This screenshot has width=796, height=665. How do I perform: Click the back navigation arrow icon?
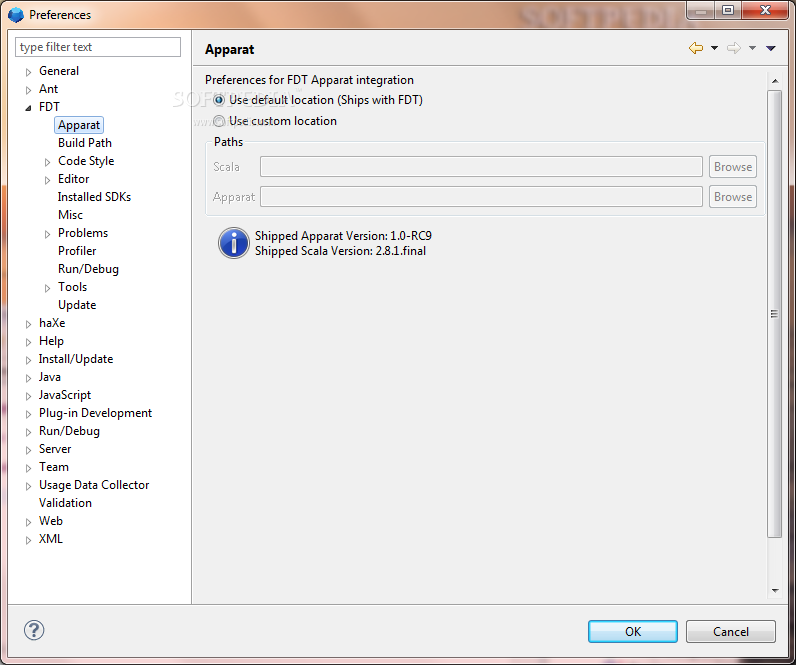[x=696, y=48]
